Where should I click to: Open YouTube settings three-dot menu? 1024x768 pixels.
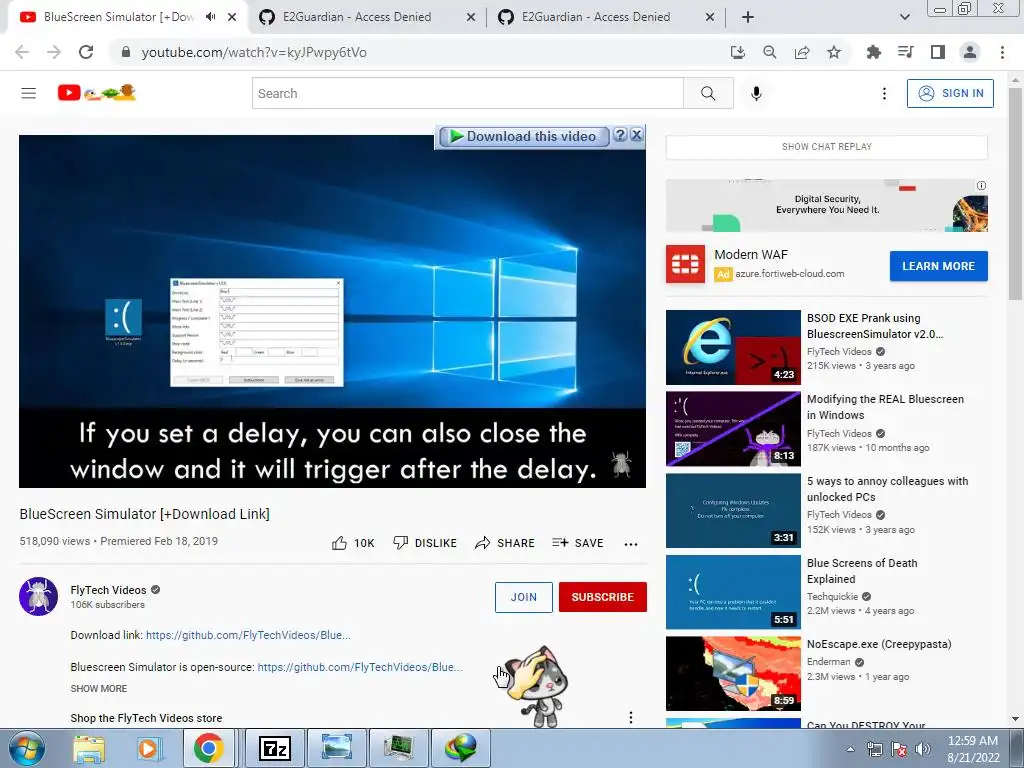pos(884,93)
